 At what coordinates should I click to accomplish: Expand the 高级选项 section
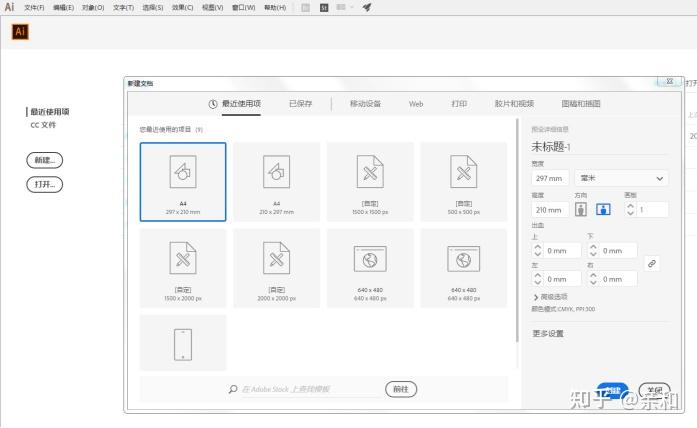pos(550,297)
